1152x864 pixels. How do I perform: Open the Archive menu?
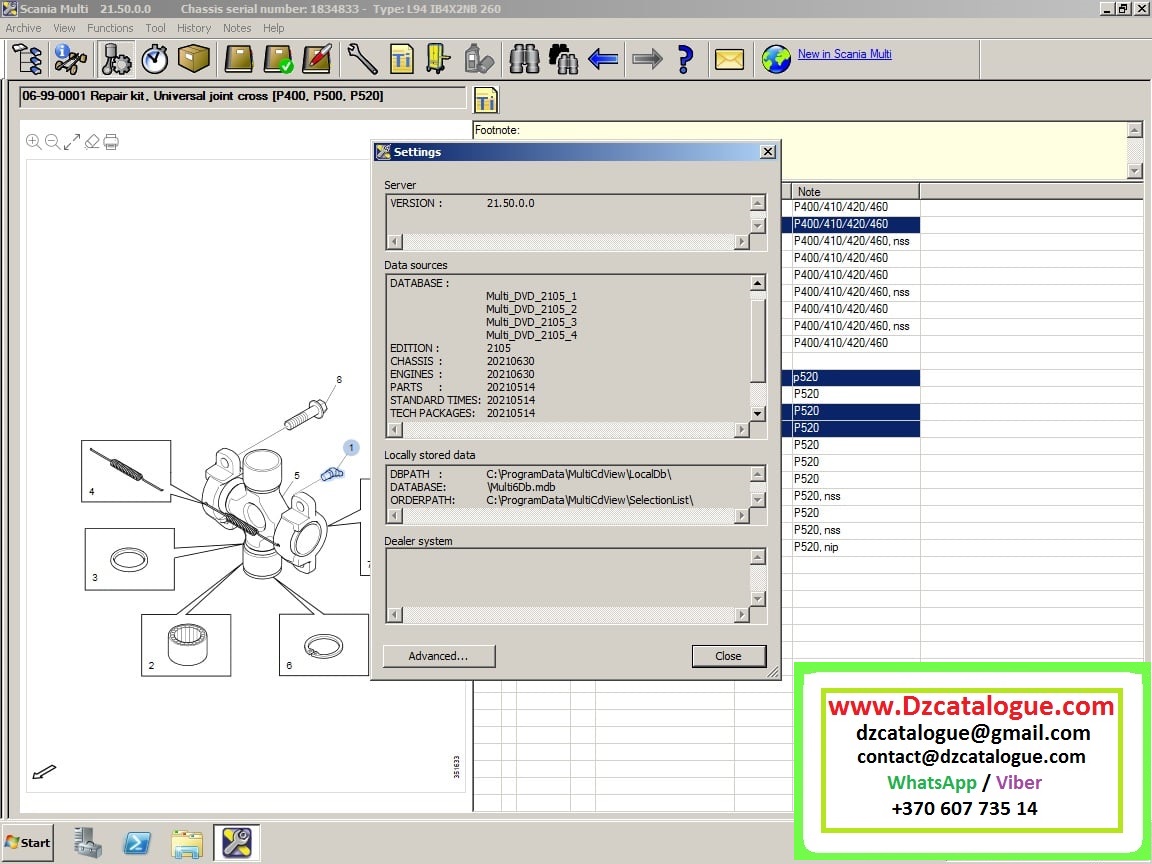tap(24, 28)
